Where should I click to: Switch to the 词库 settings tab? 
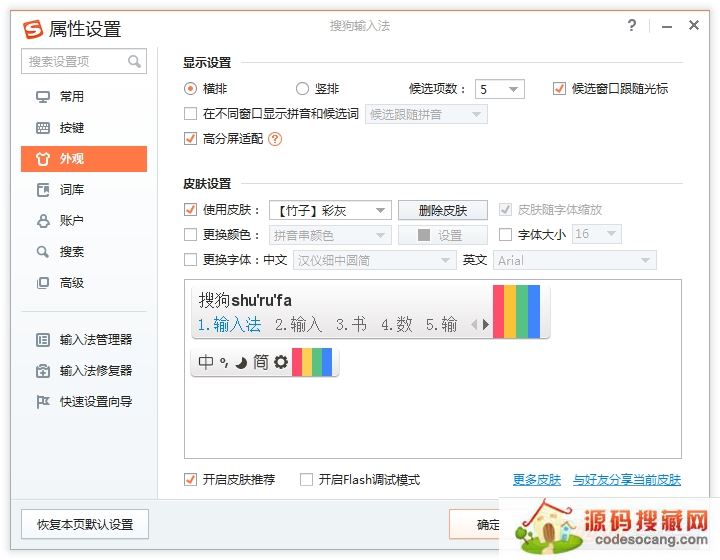pos(72,190)
